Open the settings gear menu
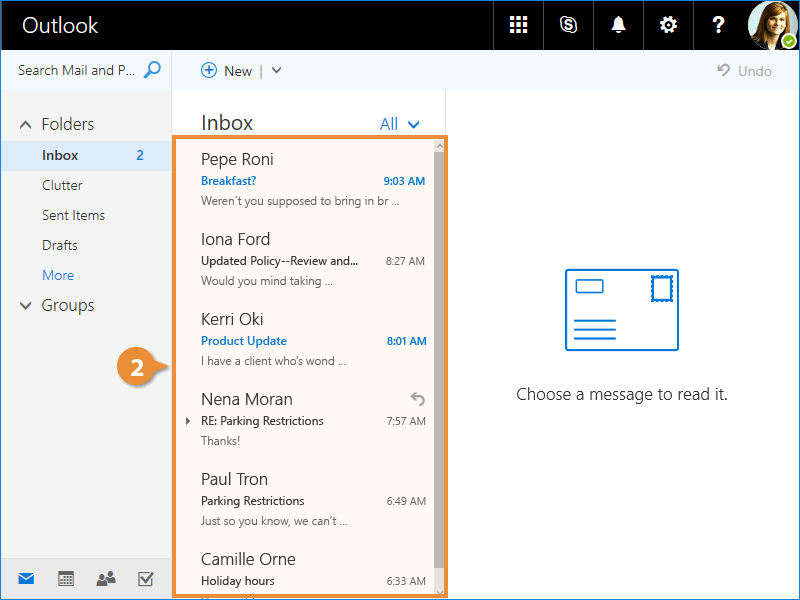The height and width of the screenshot is (600, 800). click(x=668, y=25)
